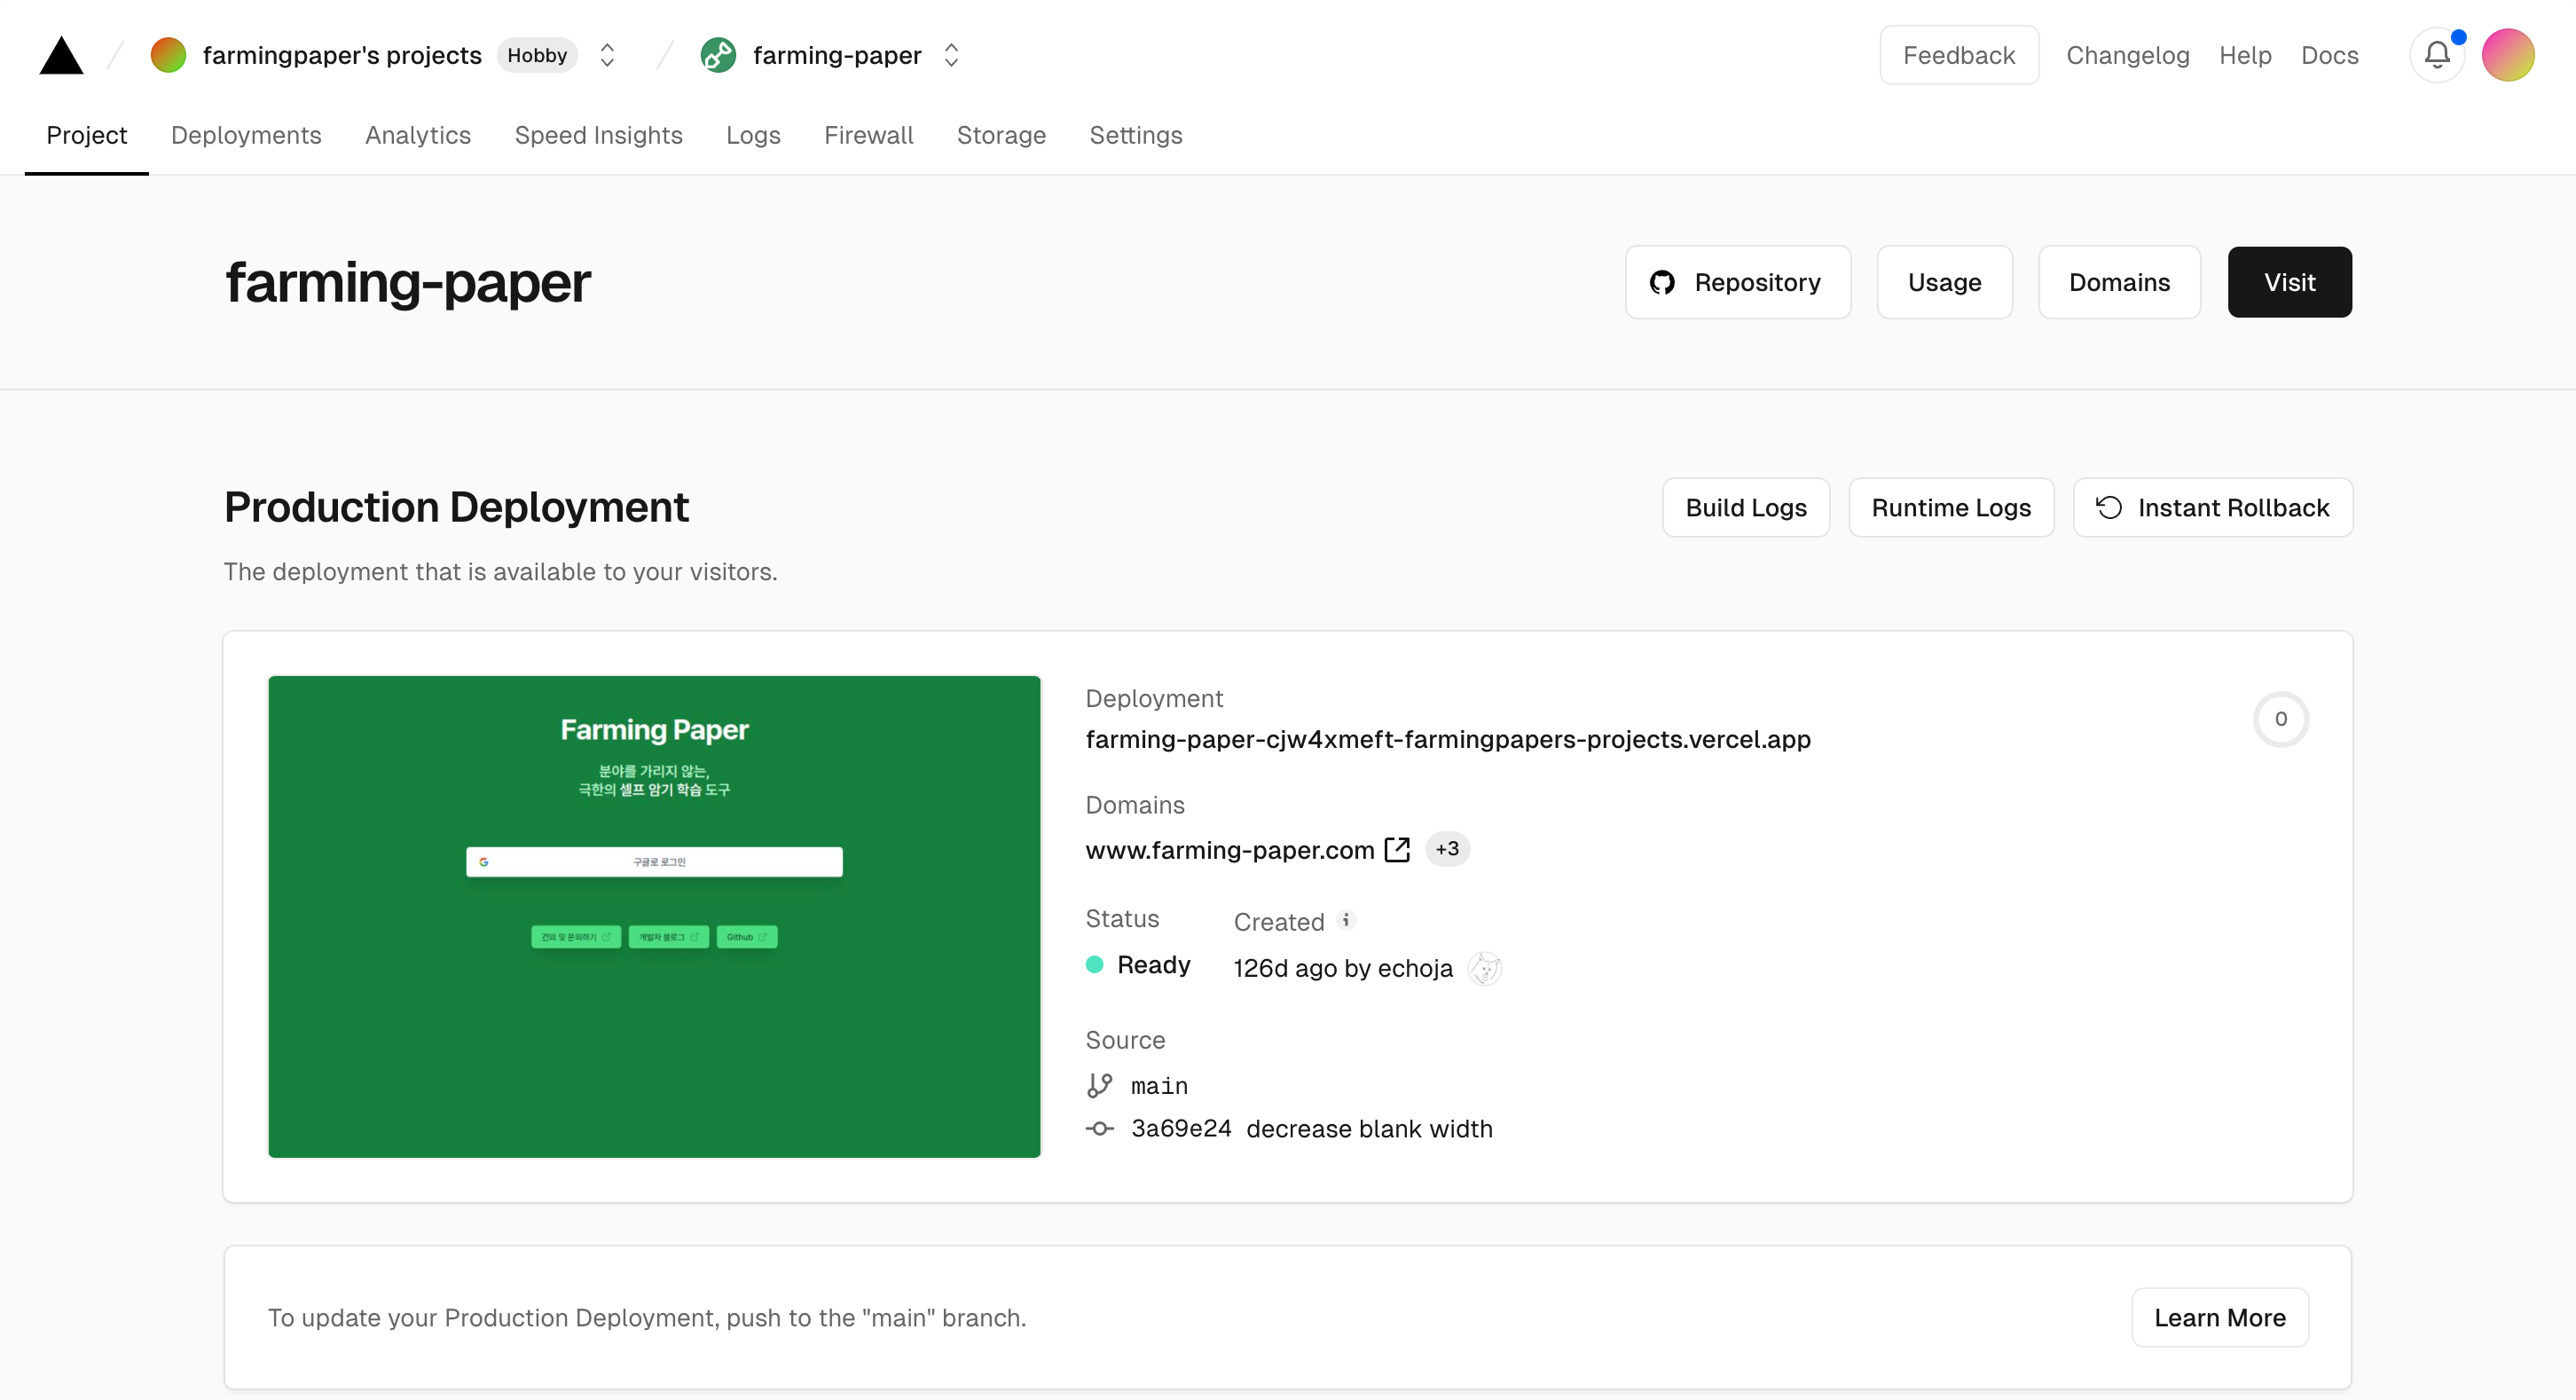The image size is (2576, 1400).
Task: Expand the team switcher chevrons
Action: (x=607, y=55)
